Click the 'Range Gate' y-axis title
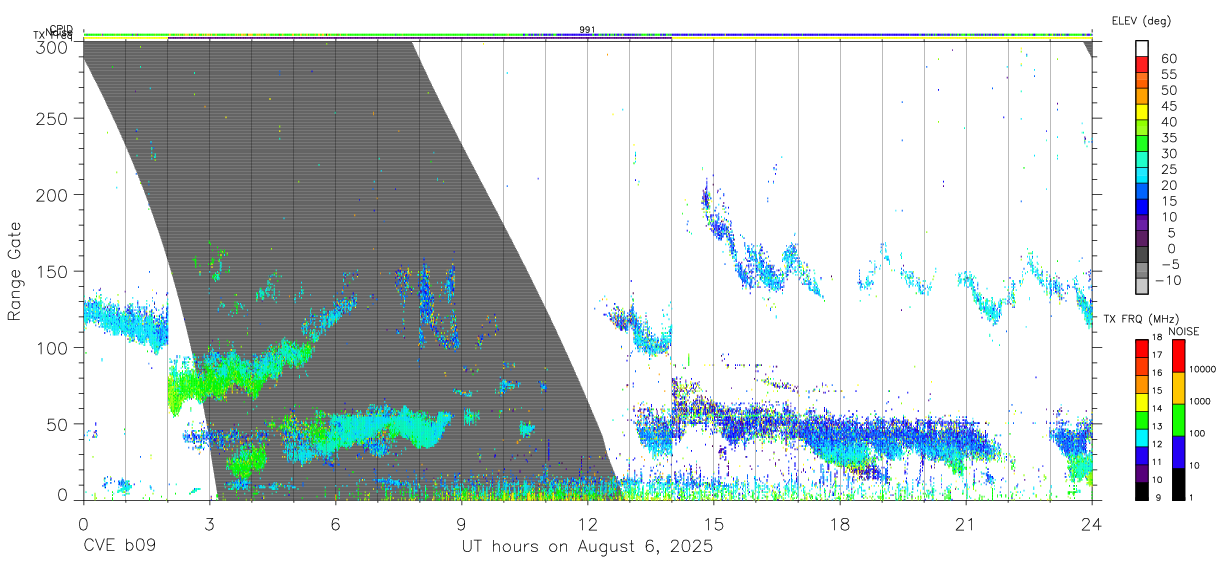The height and width of the screenshot is (567, 1228). (15, 271)
